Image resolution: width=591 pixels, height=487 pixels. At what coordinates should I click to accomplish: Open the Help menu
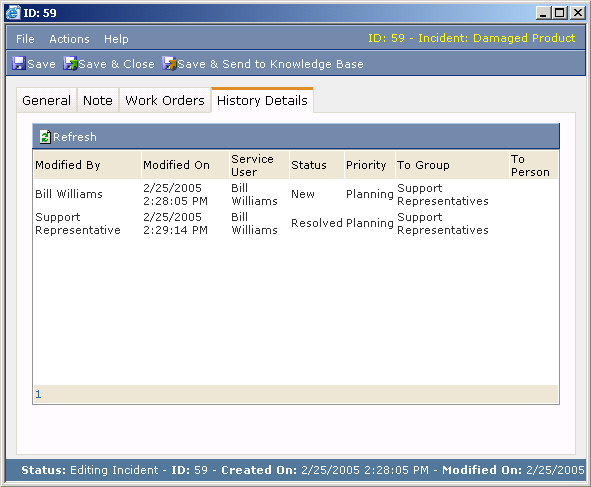pyautogui.click(x=116, y=39)
